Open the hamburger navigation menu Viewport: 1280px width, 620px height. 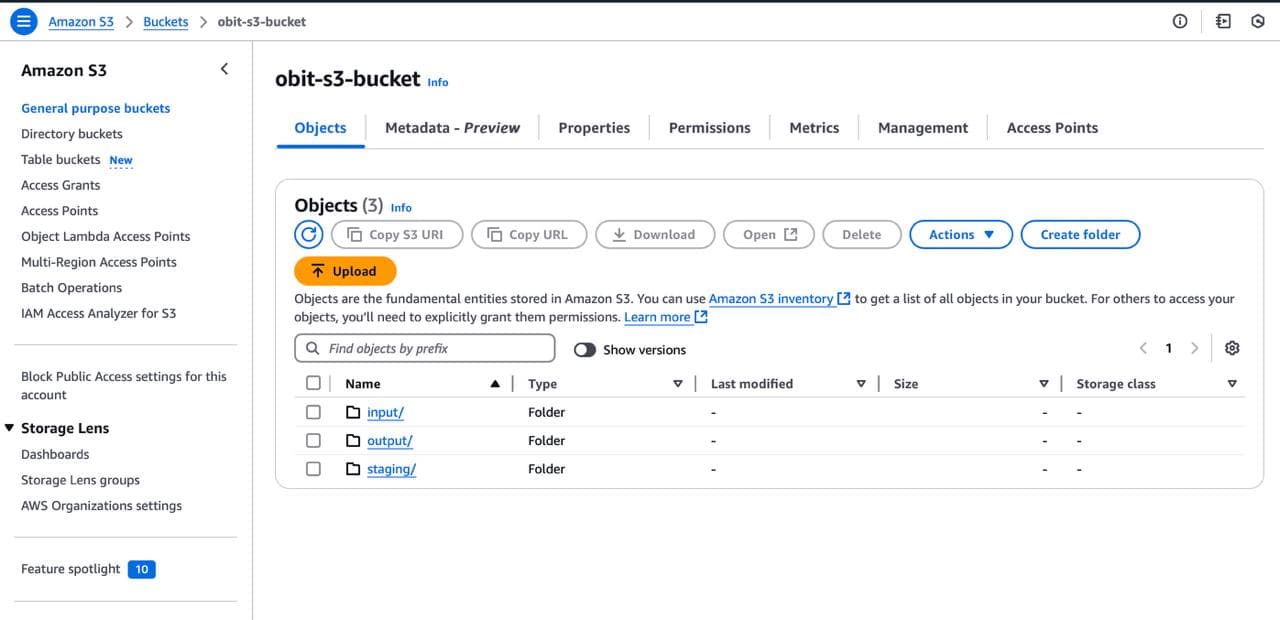coord(25,21)
